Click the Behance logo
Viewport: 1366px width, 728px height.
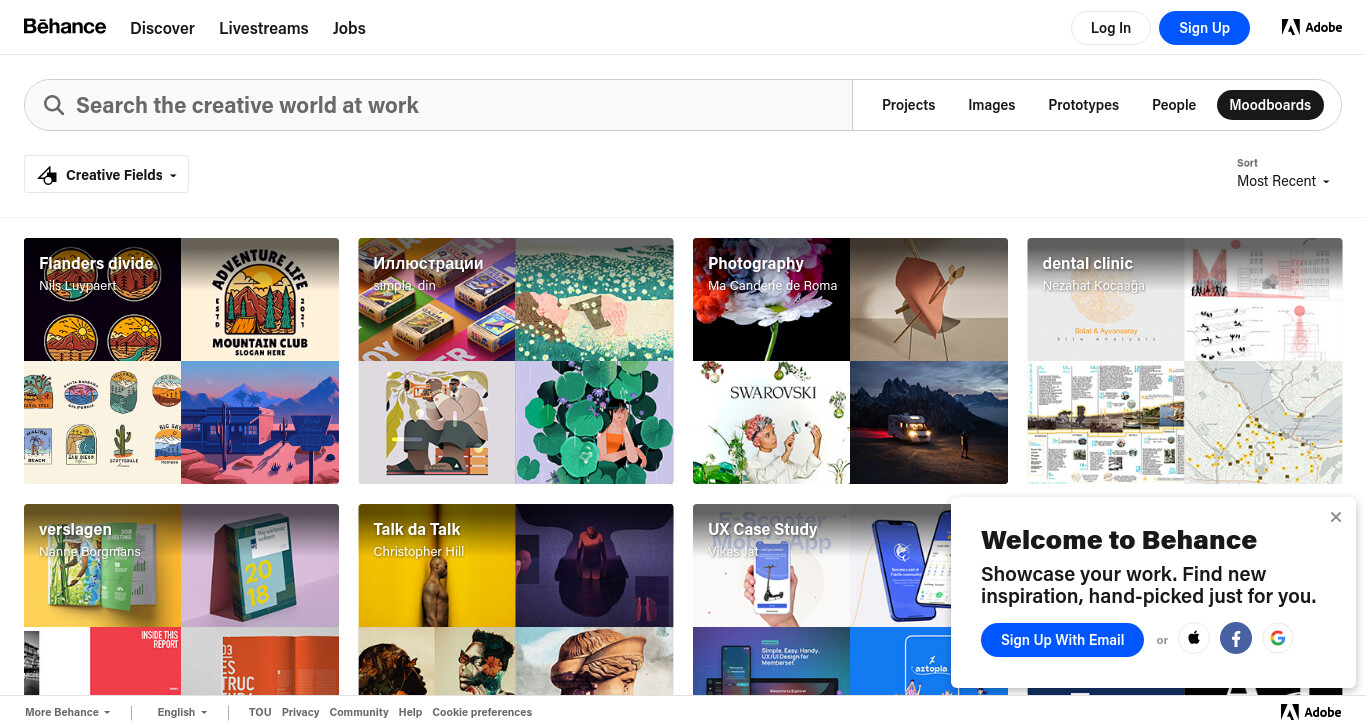[x=65, y=27]
